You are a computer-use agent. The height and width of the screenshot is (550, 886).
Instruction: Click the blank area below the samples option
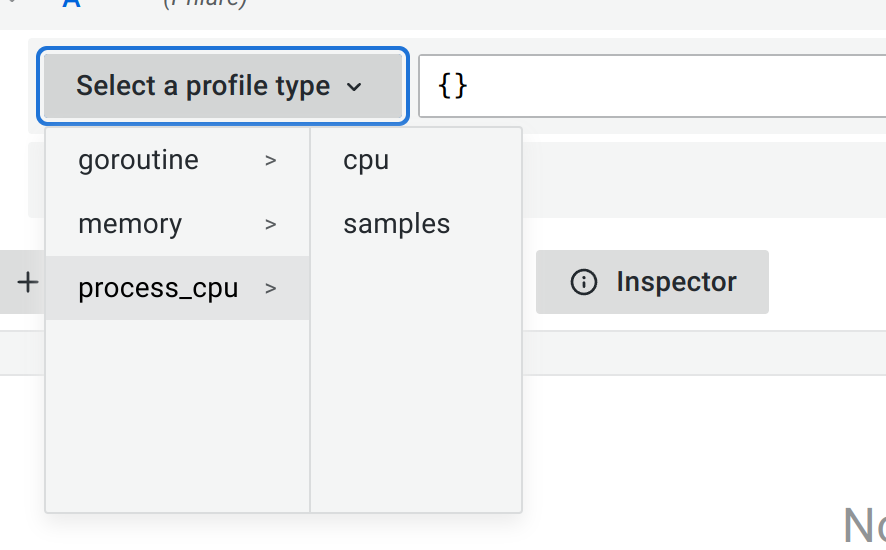[x=416, y=380]
